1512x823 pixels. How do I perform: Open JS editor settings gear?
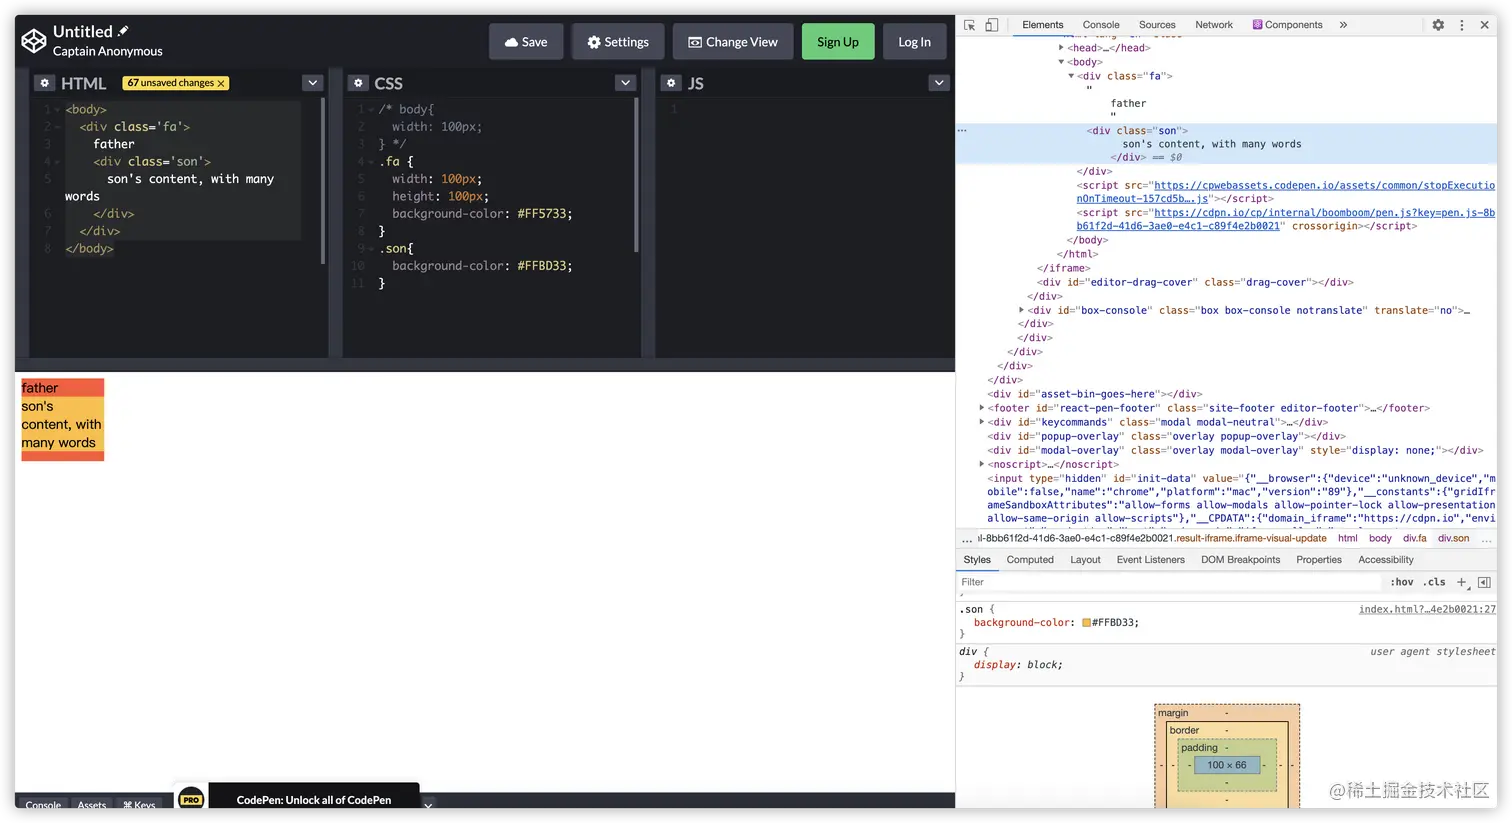click(671, 83)
